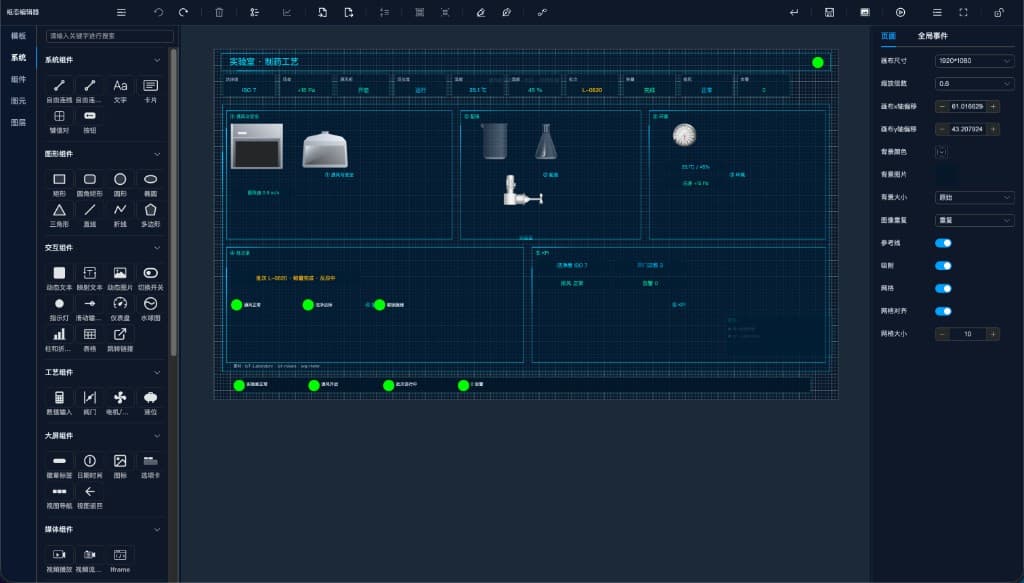This screenshot has height=583, width=1024.
Task: Select the 阀门 valve component
Action: (89, 402)
